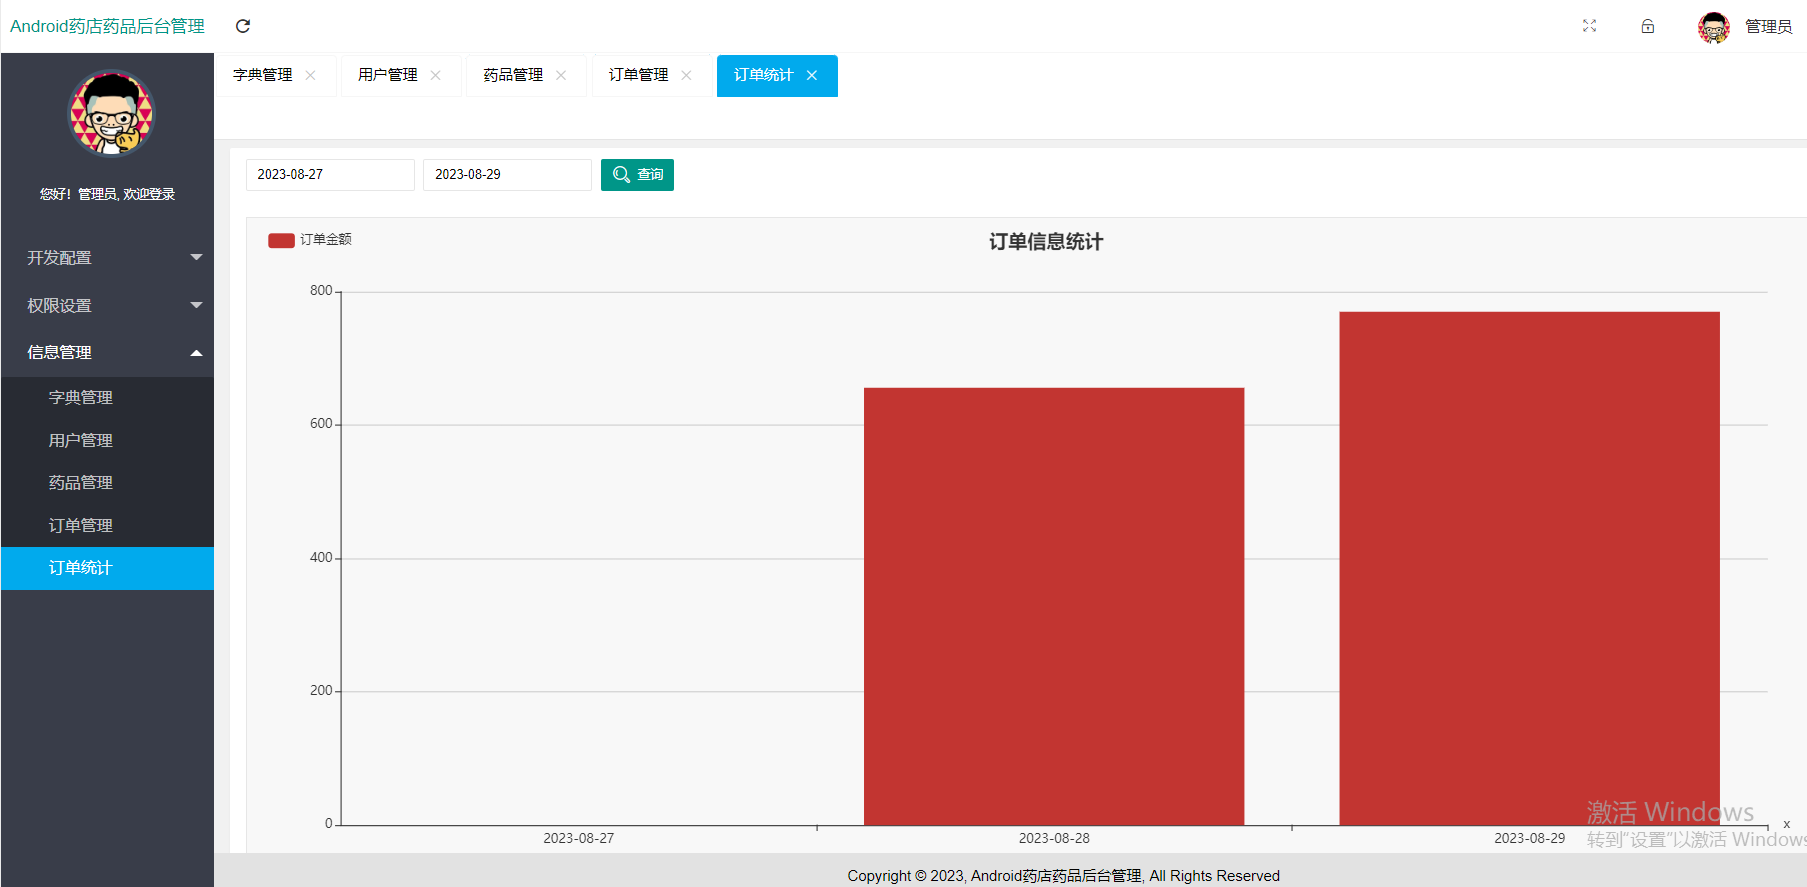Click the refresh icon in the header
Viewport: 1807px width, 887px height.
click(243, 26)
